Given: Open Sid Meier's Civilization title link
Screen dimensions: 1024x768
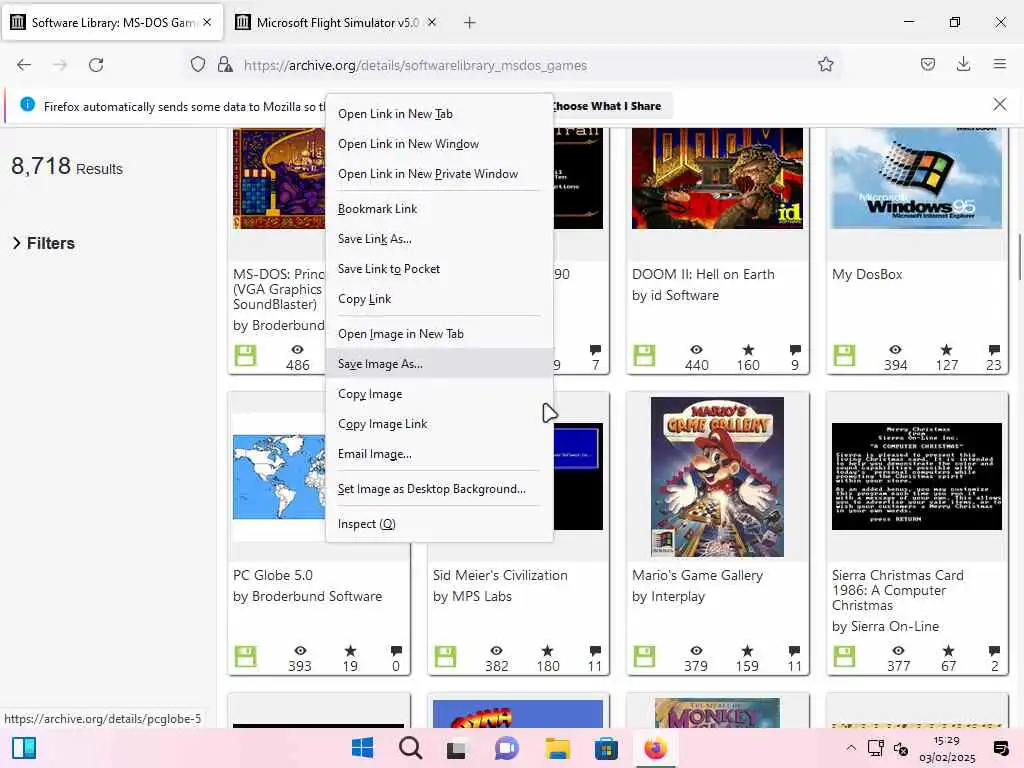Looking at the screenshot, I should (500, 575).
